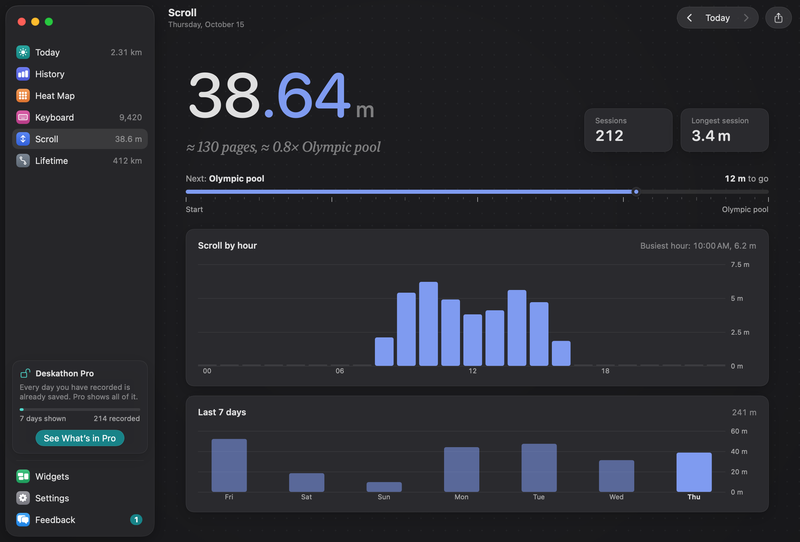
Task: Click the Scroll arrows icon in sidebar
Action: 23,139
